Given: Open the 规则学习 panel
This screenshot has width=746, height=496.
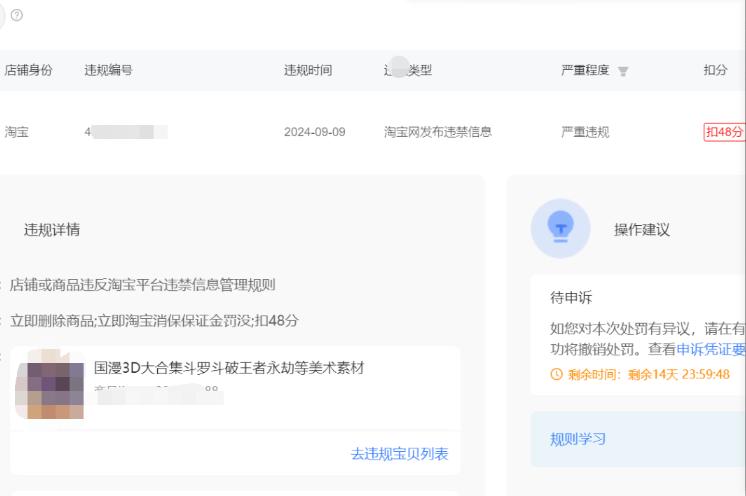Looking at the screenshot, I should pyautogui.click(x=578, y=439).
